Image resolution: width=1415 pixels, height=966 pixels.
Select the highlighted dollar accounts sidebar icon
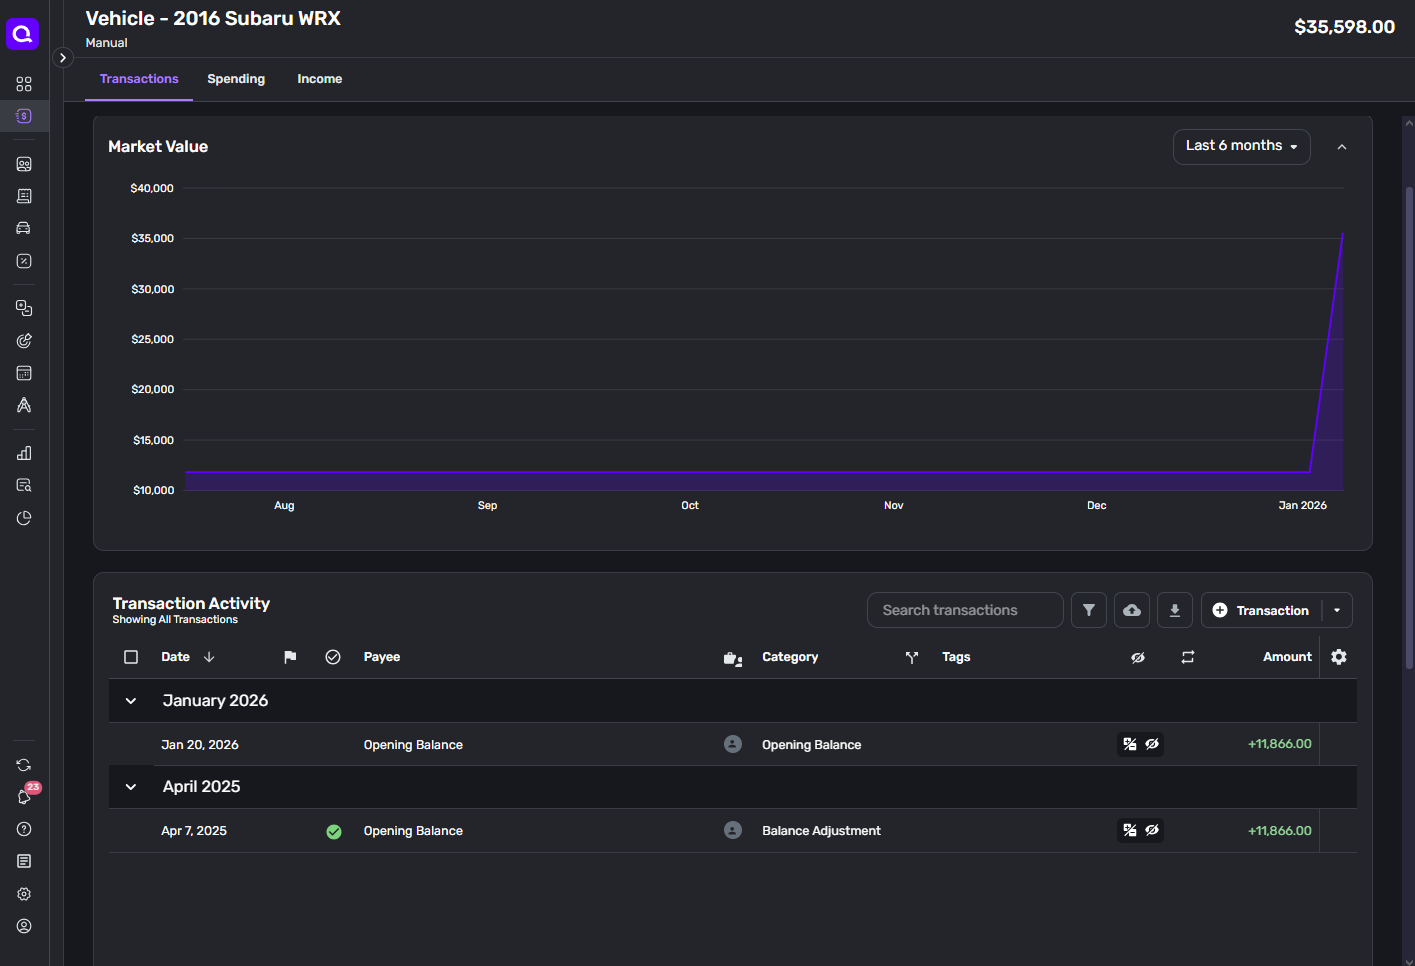click(x=24, y=116)
